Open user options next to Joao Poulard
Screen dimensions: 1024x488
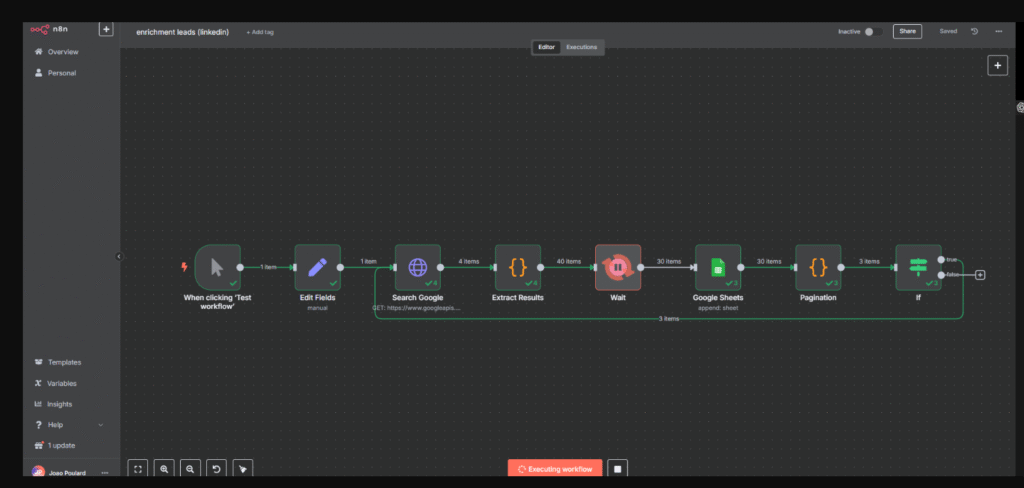tap(105, 472)
